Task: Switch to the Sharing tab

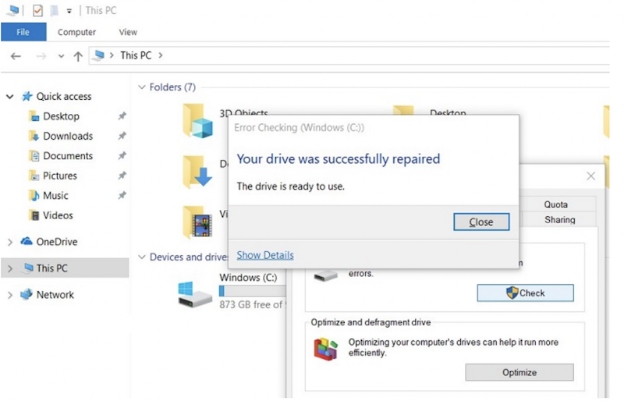Action: [559, 220]
